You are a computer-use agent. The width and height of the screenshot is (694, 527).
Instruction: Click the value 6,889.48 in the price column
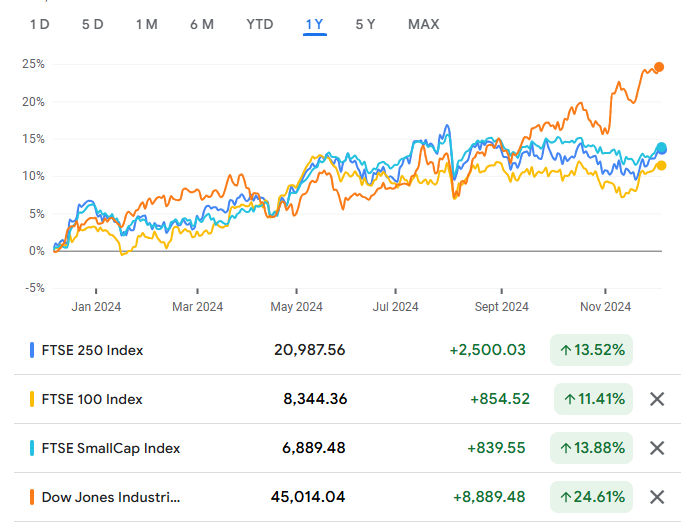314,448
